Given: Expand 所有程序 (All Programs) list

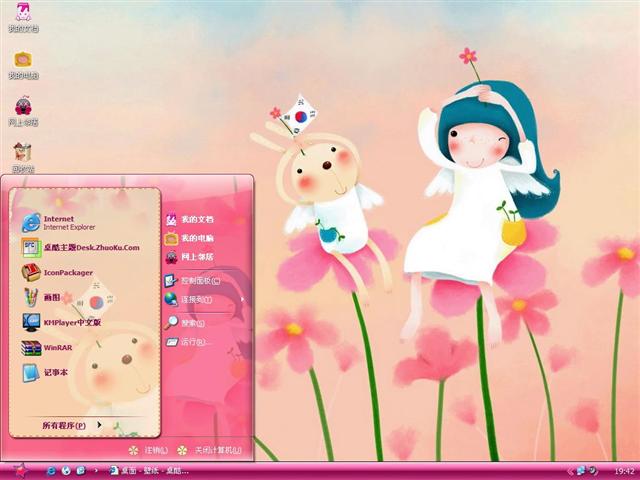Looking at the screenshot, I should click(70, 425).
